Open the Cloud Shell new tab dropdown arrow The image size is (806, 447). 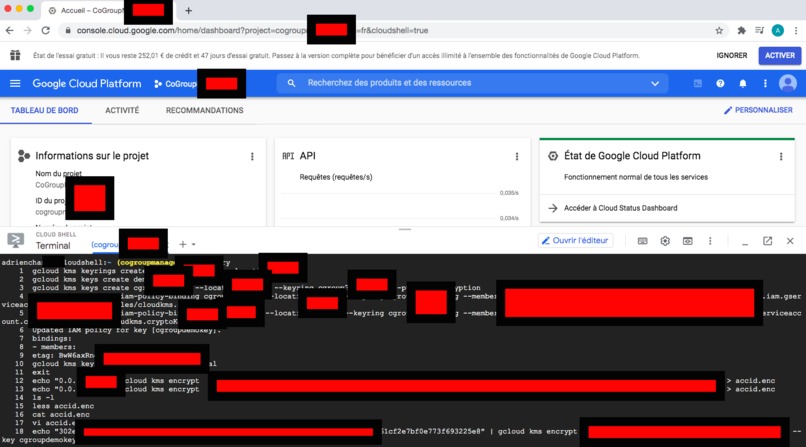pyautogui.click(x=194, y=245)
